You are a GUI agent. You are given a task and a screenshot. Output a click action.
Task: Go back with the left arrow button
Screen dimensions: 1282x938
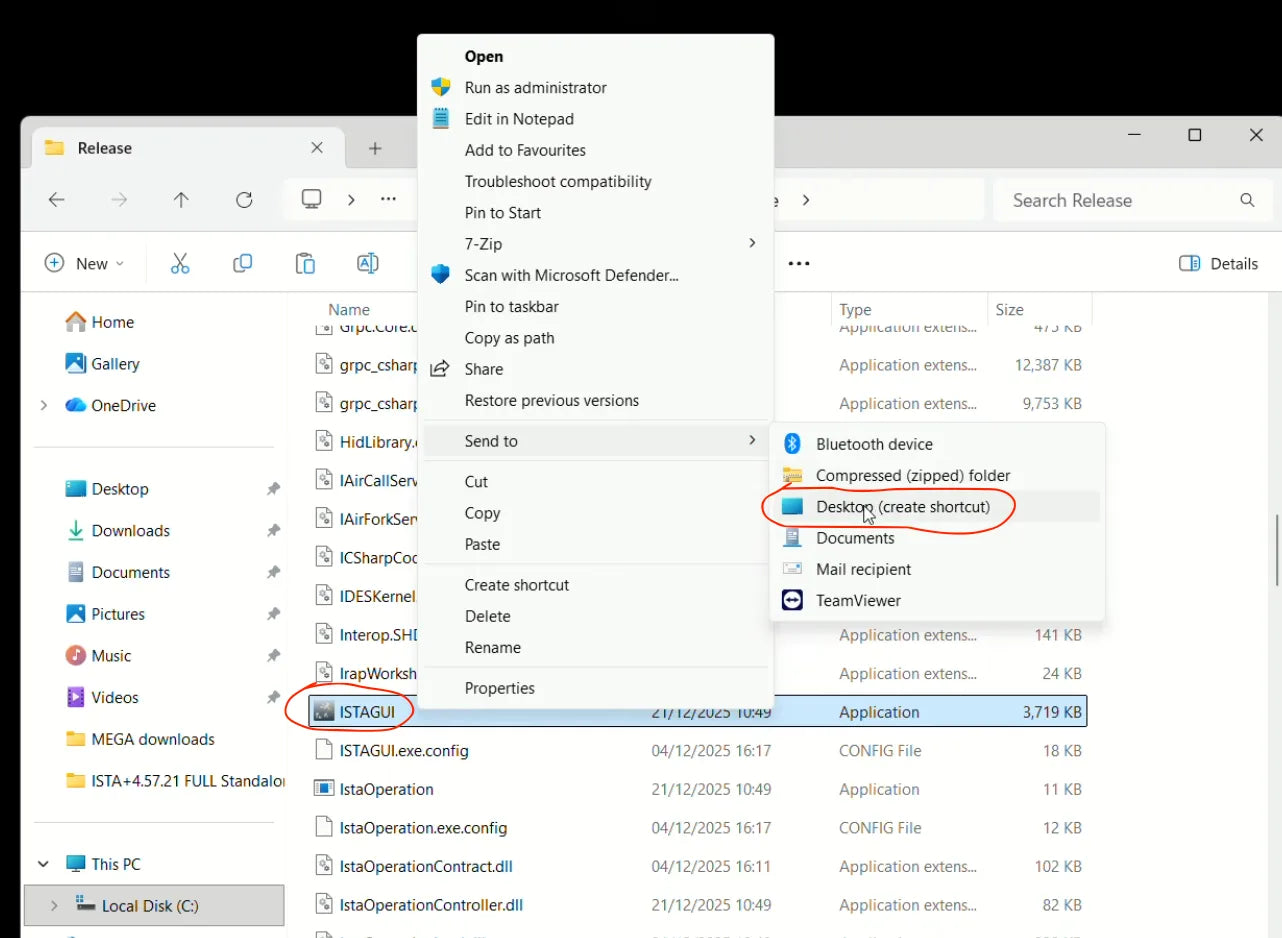(x=57, y=200)
